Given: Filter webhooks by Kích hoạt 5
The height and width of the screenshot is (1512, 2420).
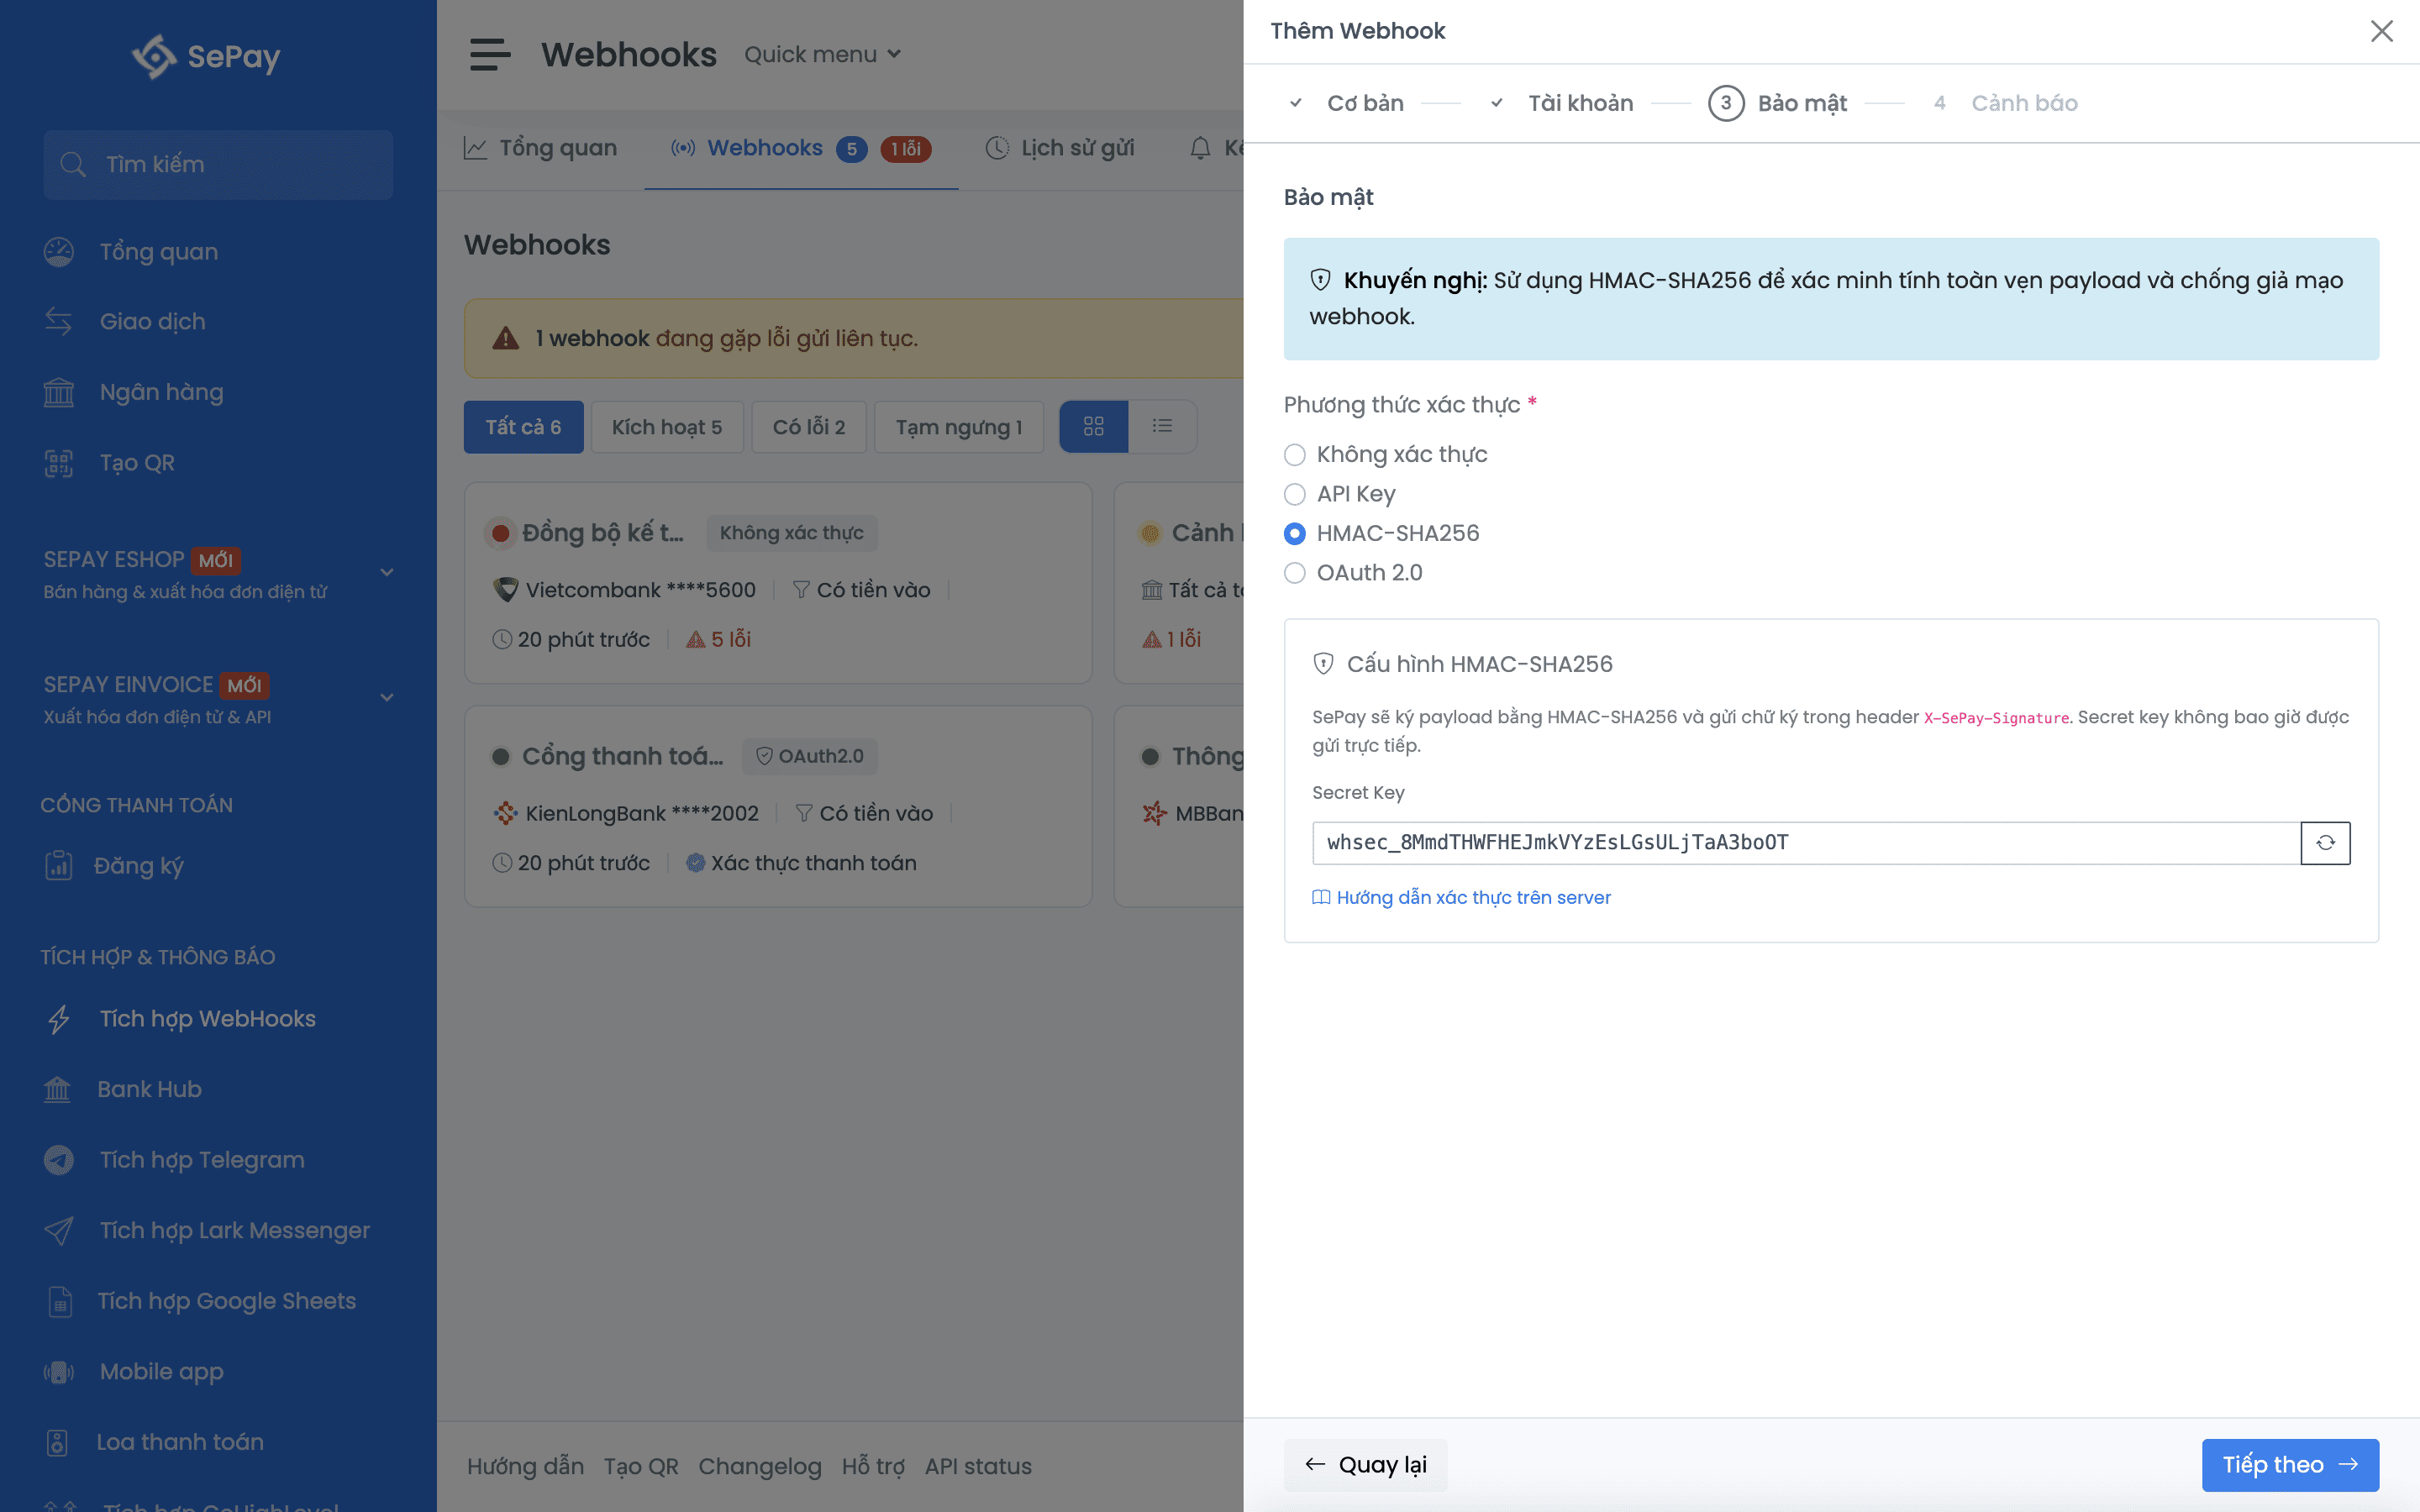Looking at the screenshot, I should click(667, 427).
